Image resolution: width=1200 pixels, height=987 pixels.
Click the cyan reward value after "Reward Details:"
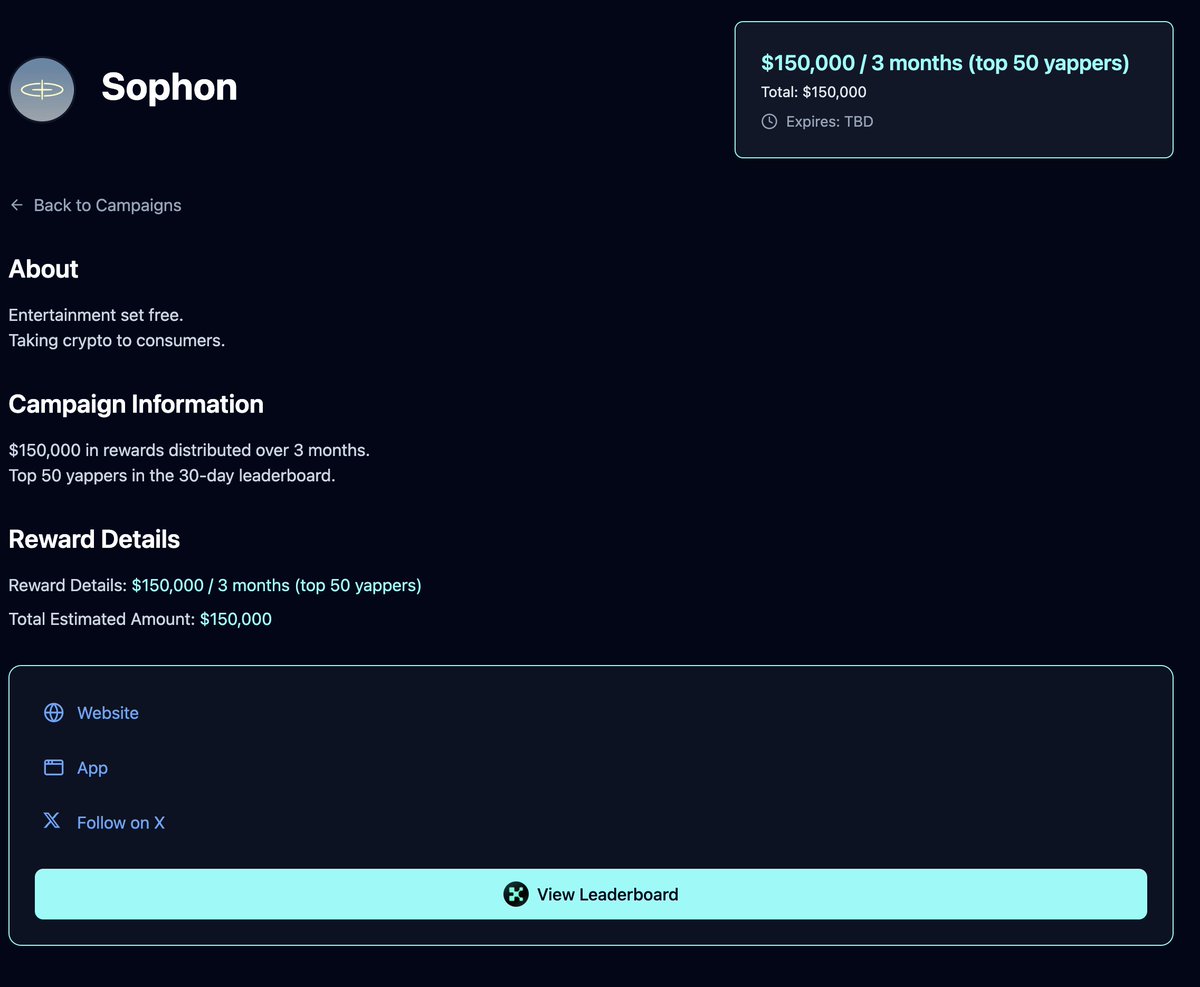point(277,586)
